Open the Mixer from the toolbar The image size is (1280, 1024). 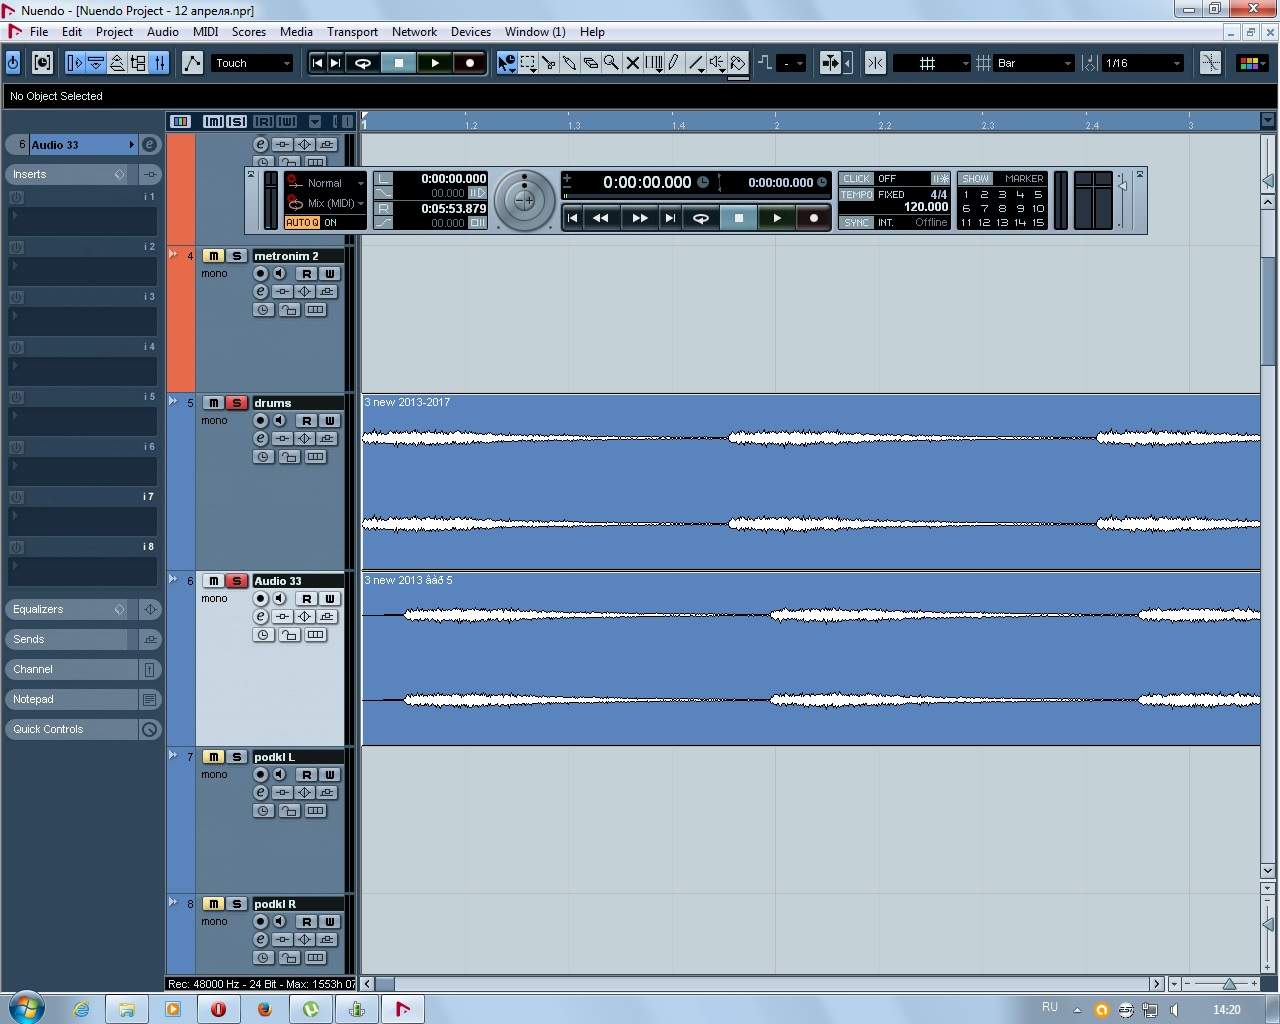coord(159,63)
